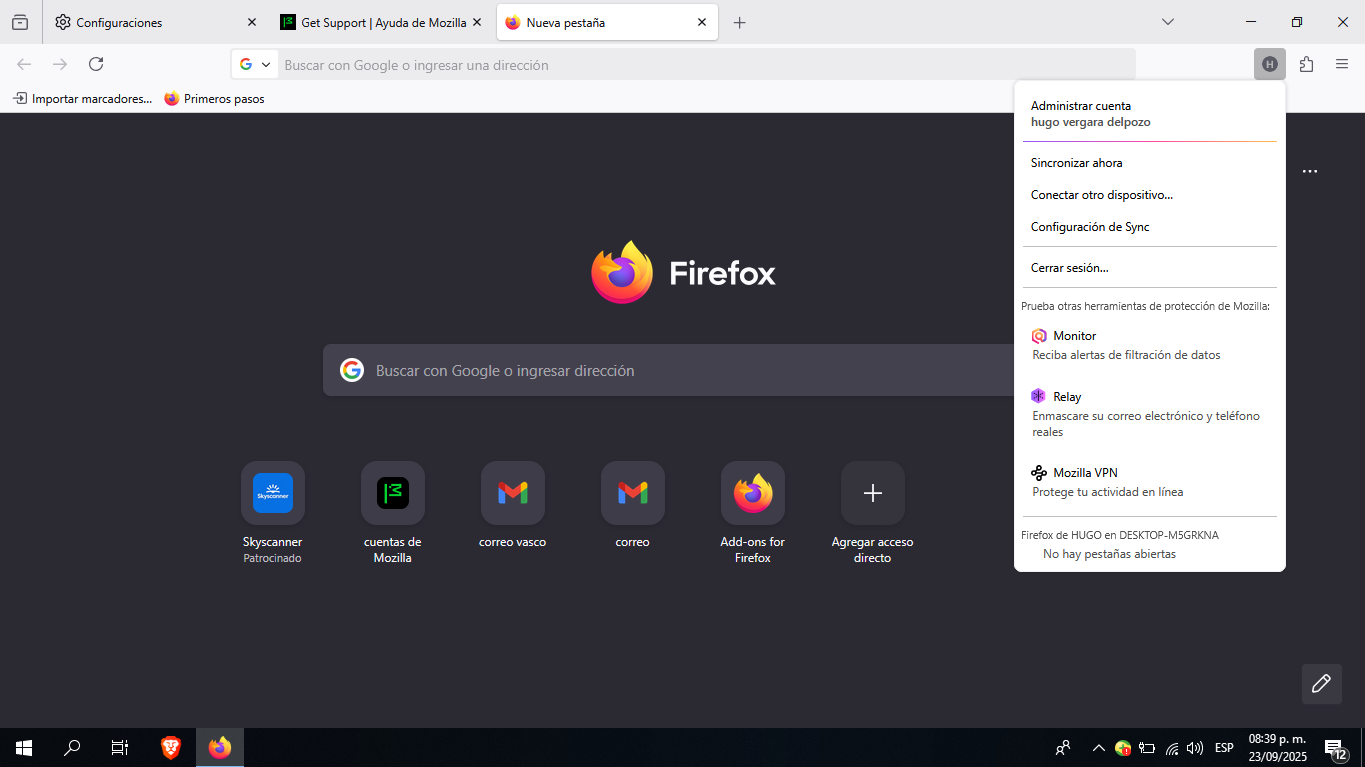Image resolution: width=1365 pixels, height=767 pixels.
Task: Click the No hay pestañas abiertas text
Action: [x=1109, y=554]
